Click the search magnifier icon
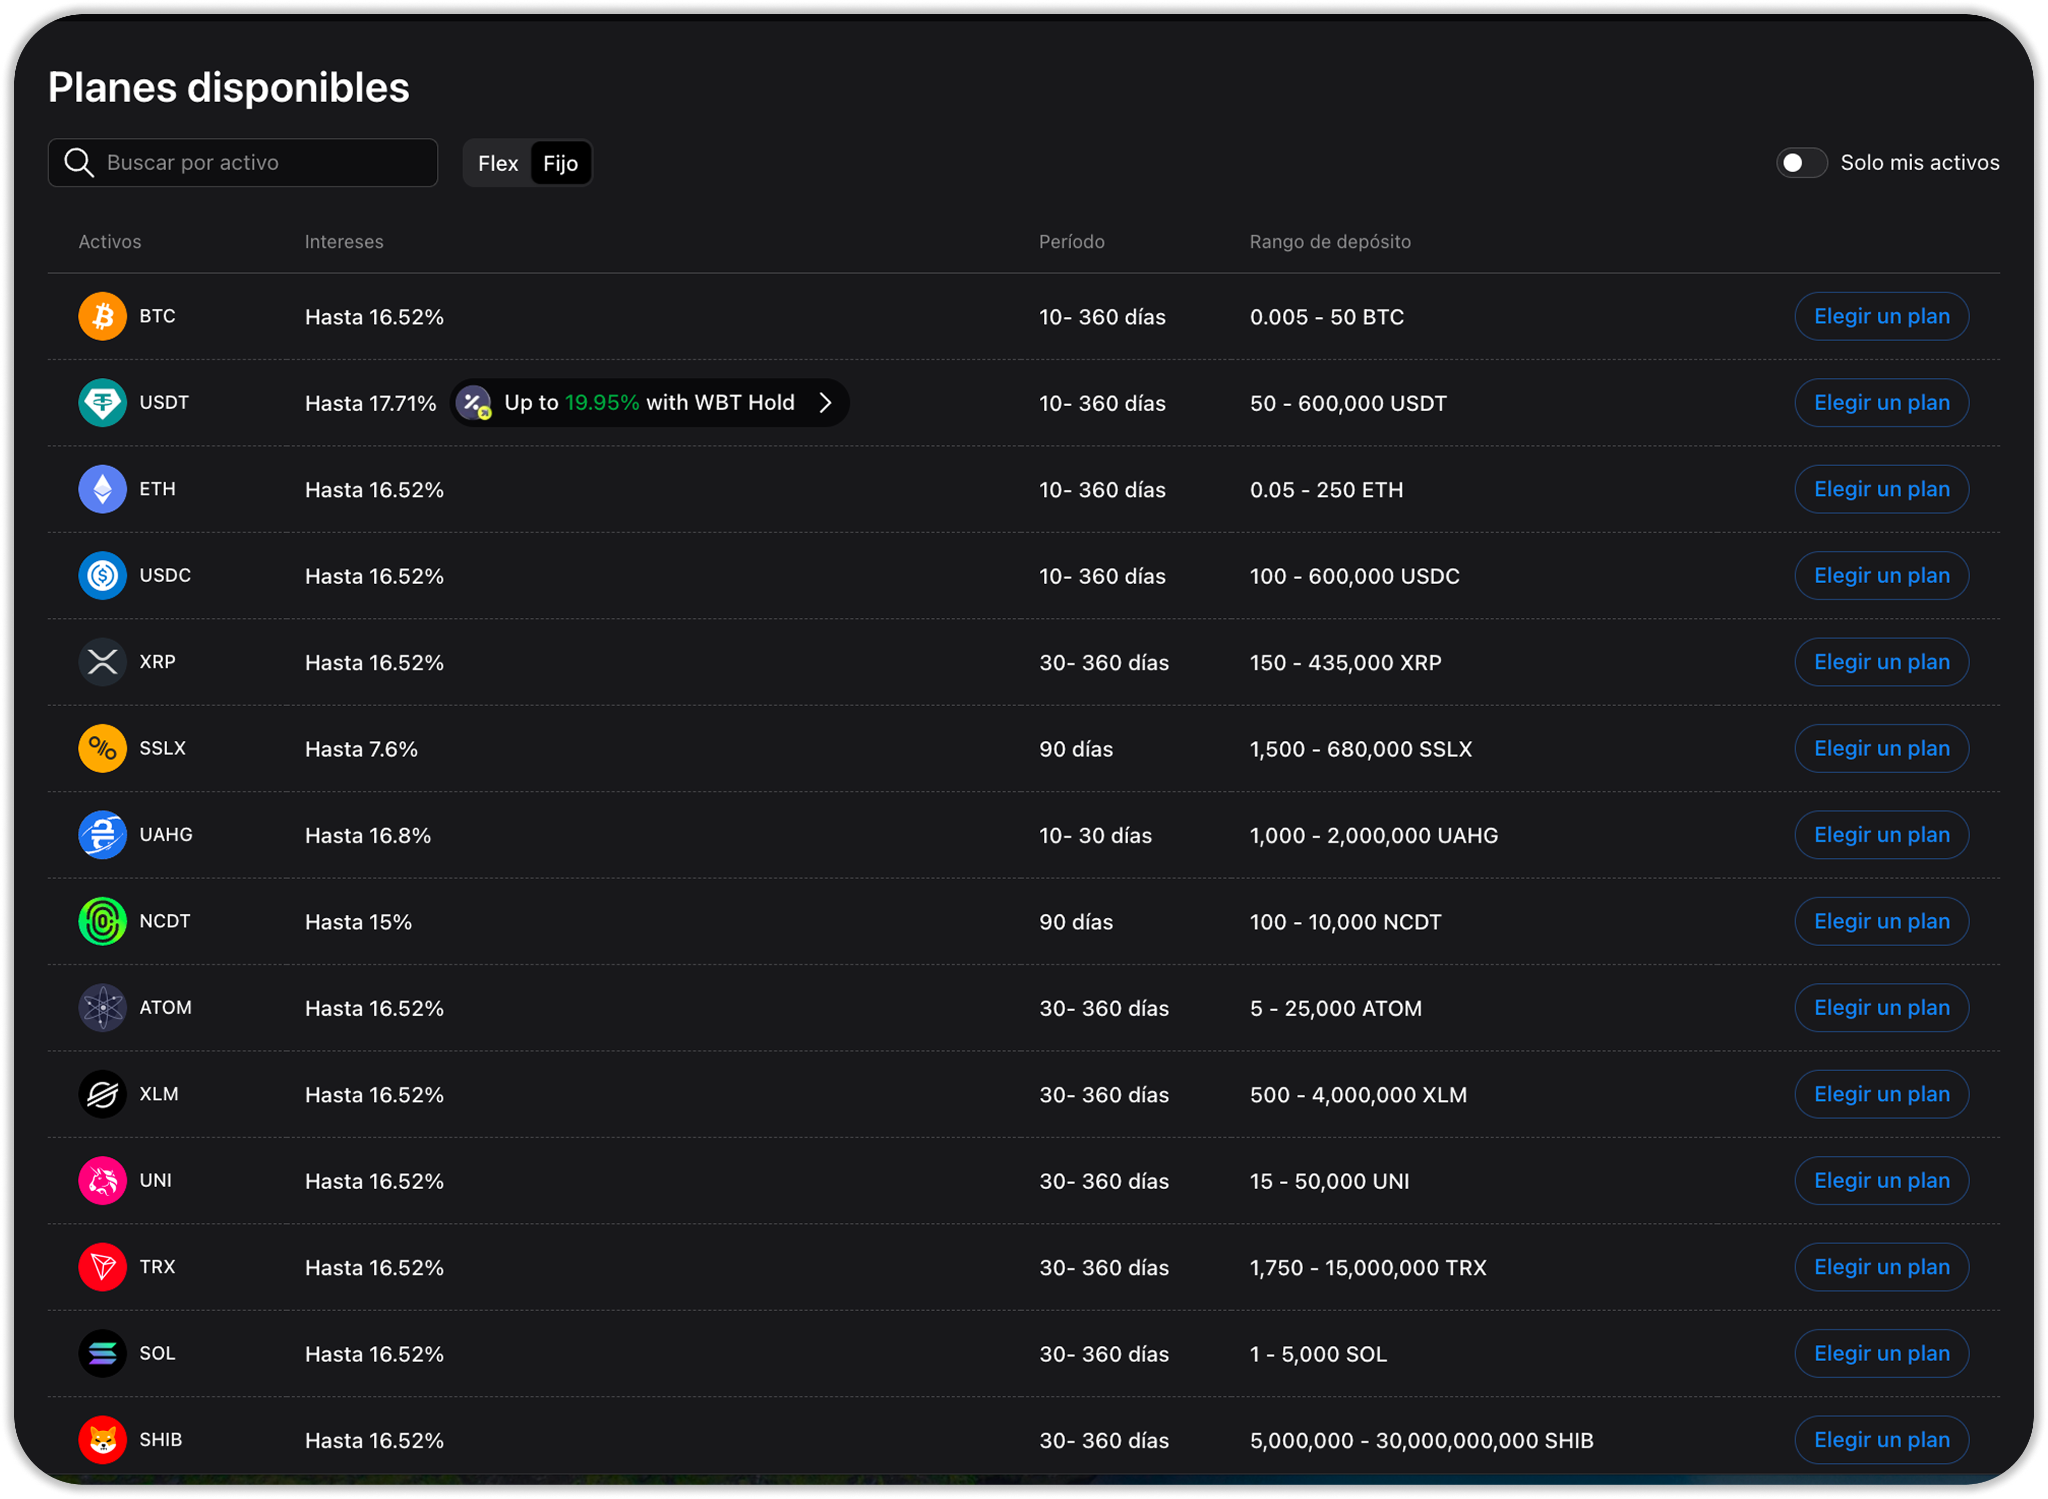 pos(79,163)
